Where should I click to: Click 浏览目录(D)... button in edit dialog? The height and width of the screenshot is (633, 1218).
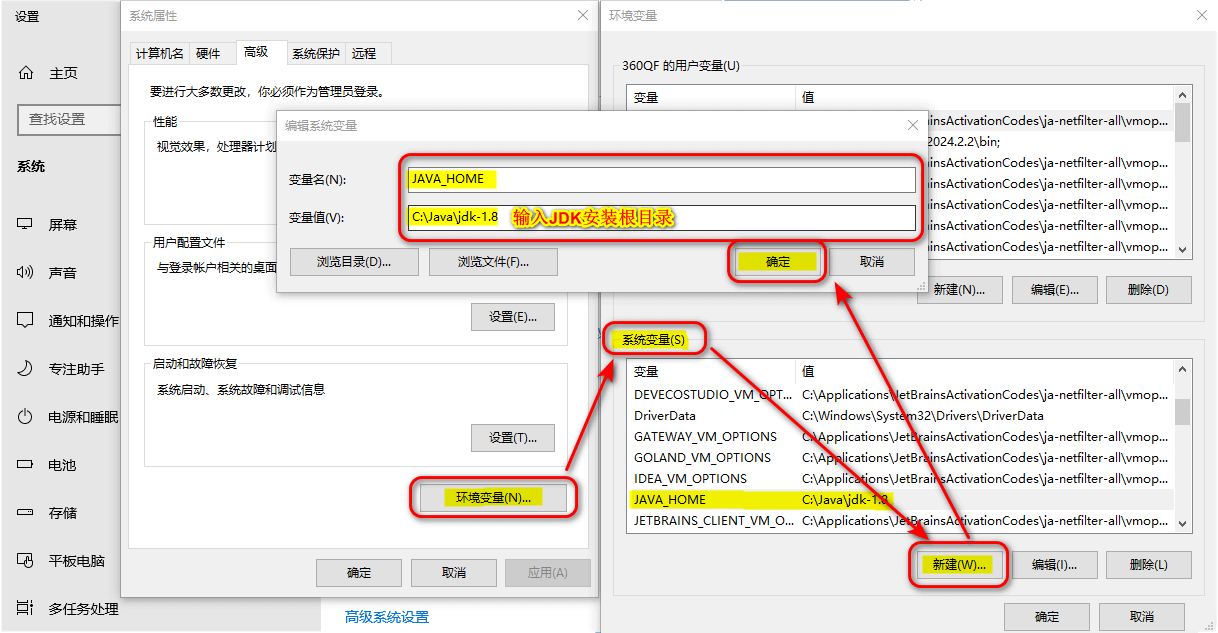tap(353, 262)
